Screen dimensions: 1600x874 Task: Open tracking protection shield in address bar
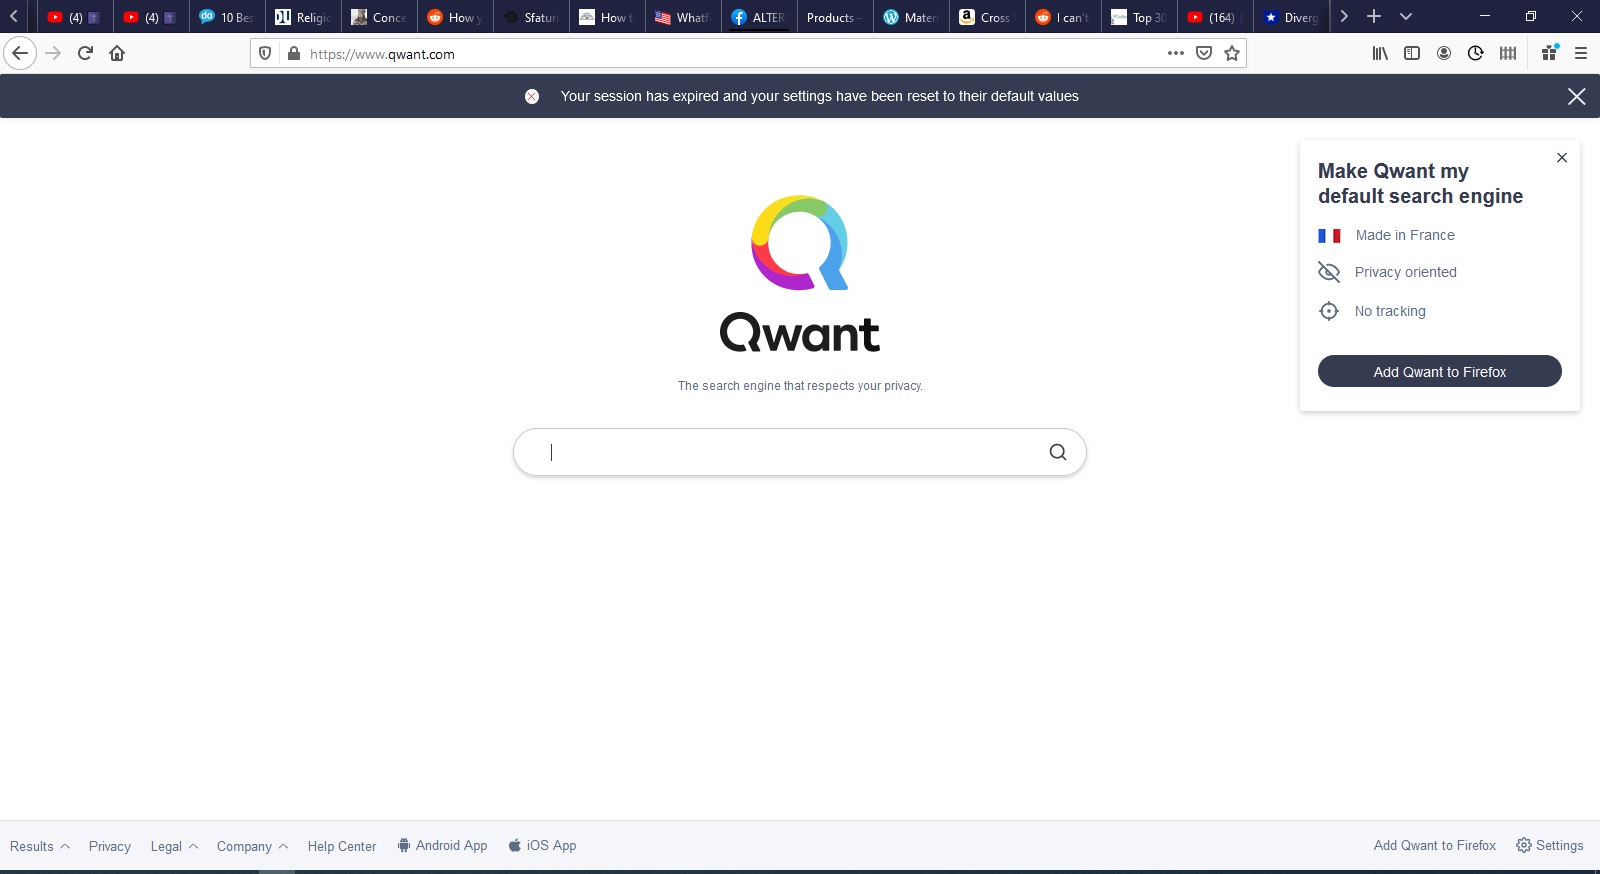pos(265,53)
